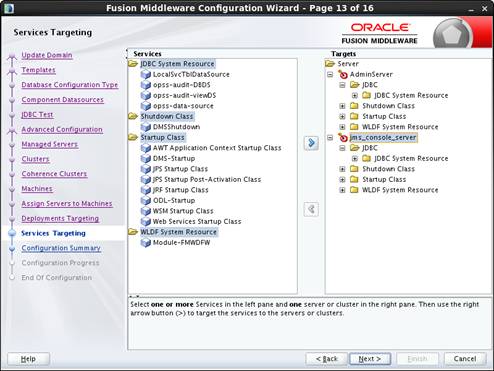Select the Module-FMWDFW service

182,242
